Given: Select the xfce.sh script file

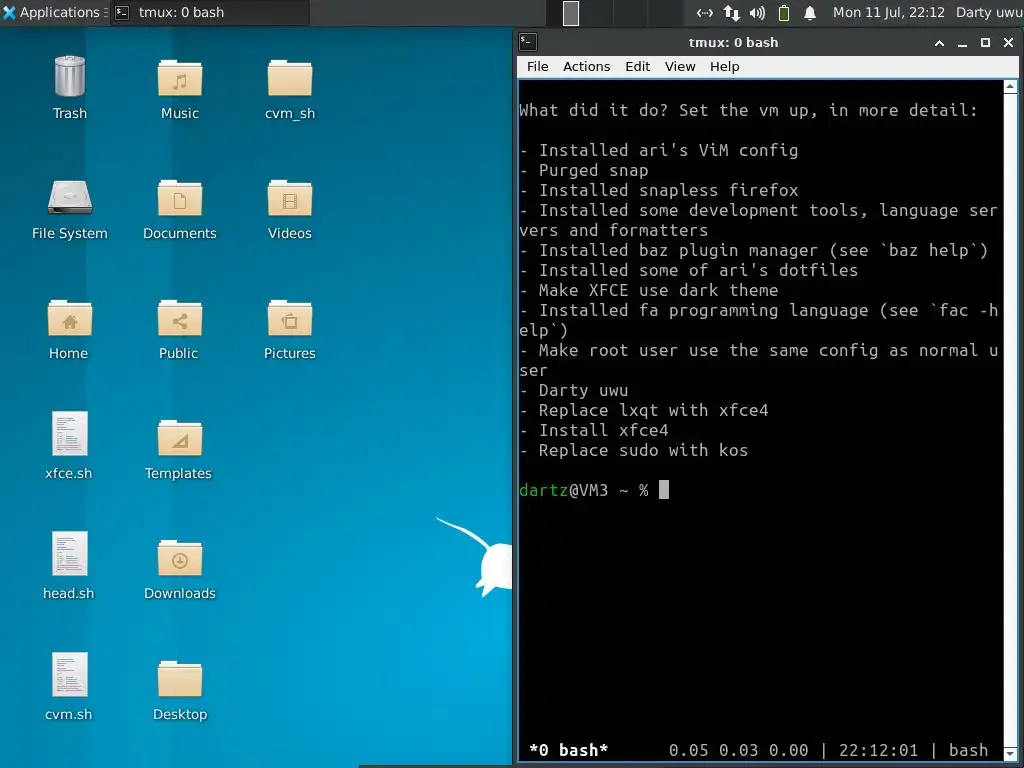Looking at the screenshot, I should (69, 445).
